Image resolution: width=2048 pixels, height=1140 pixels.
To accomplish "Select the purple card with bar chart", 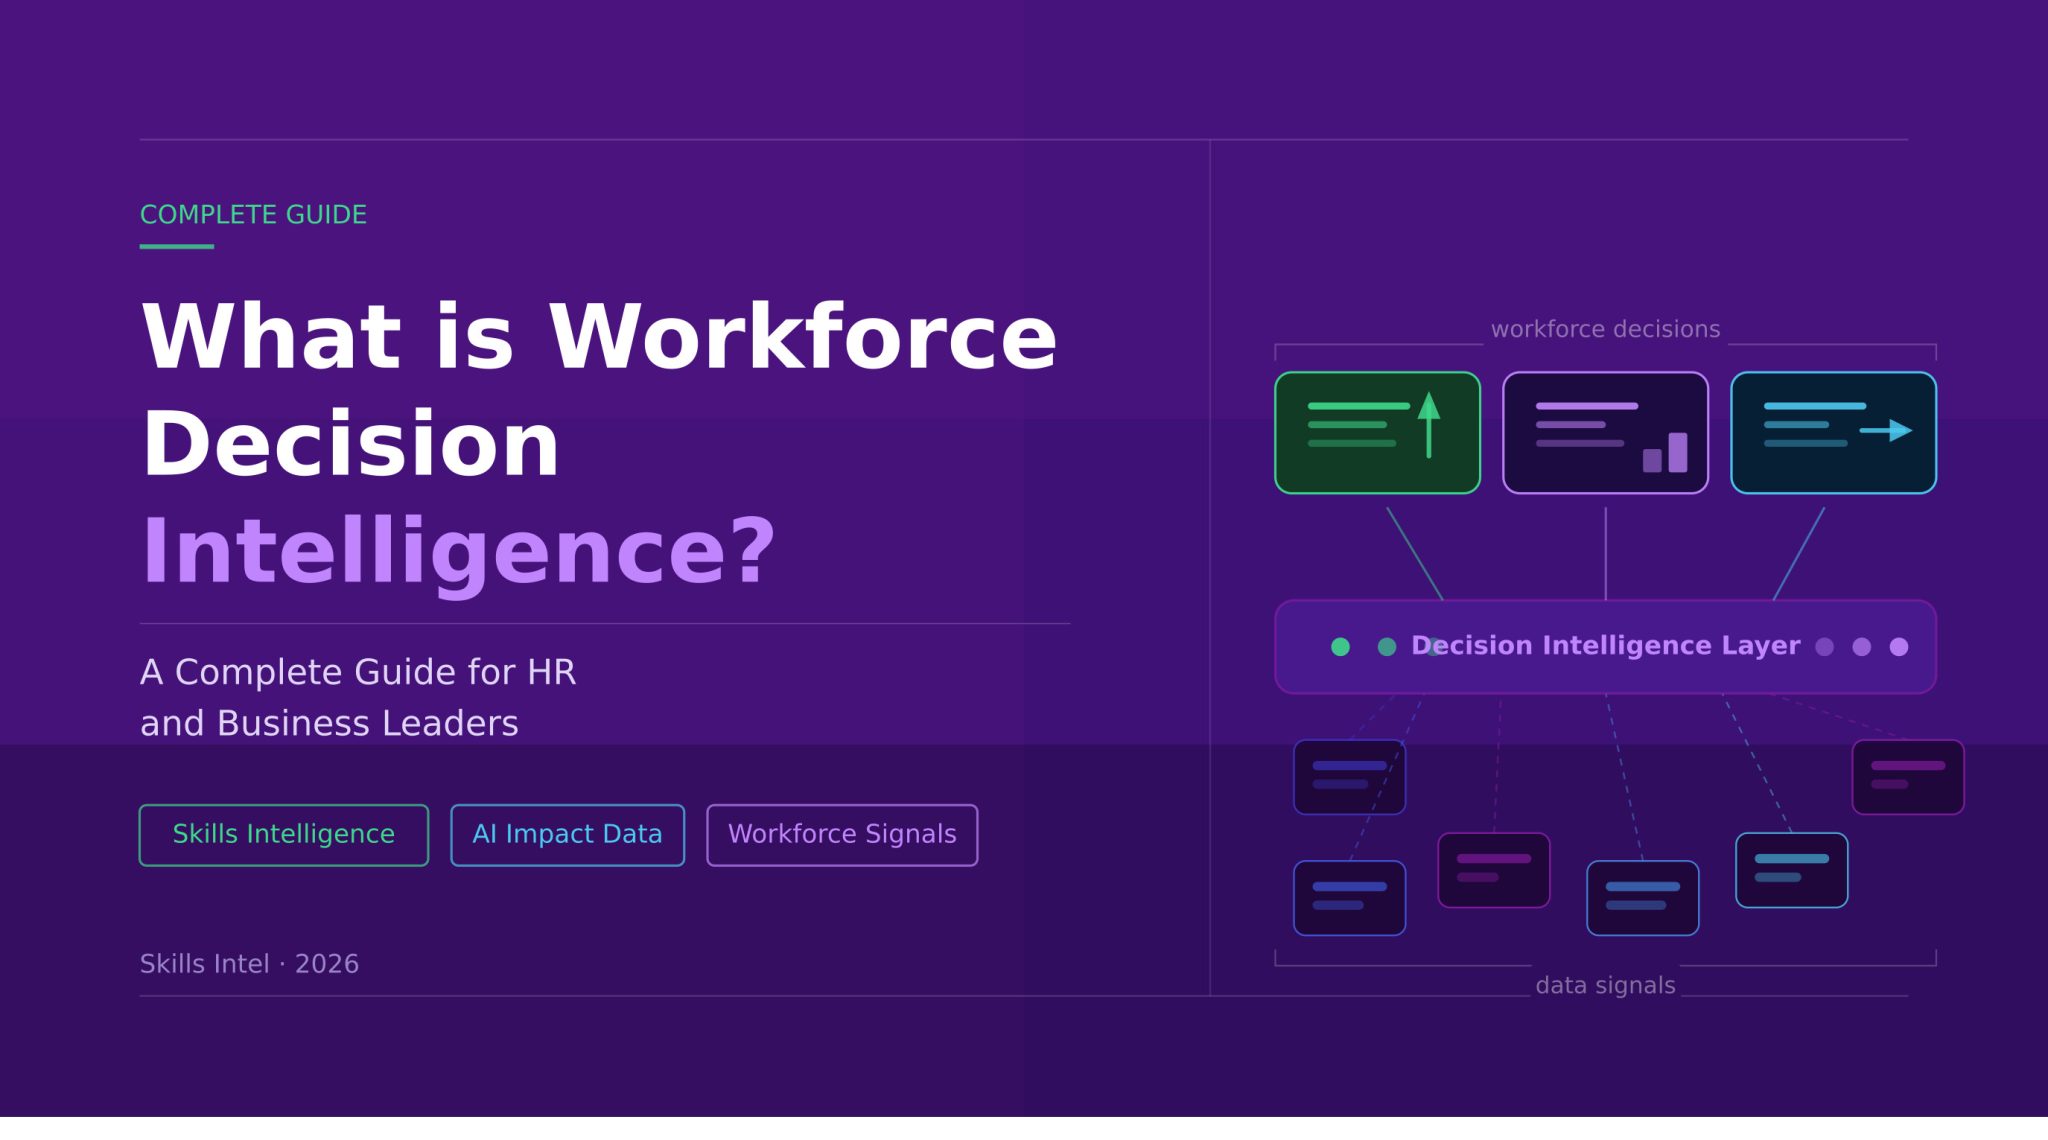I will (x=1605, y=433).
